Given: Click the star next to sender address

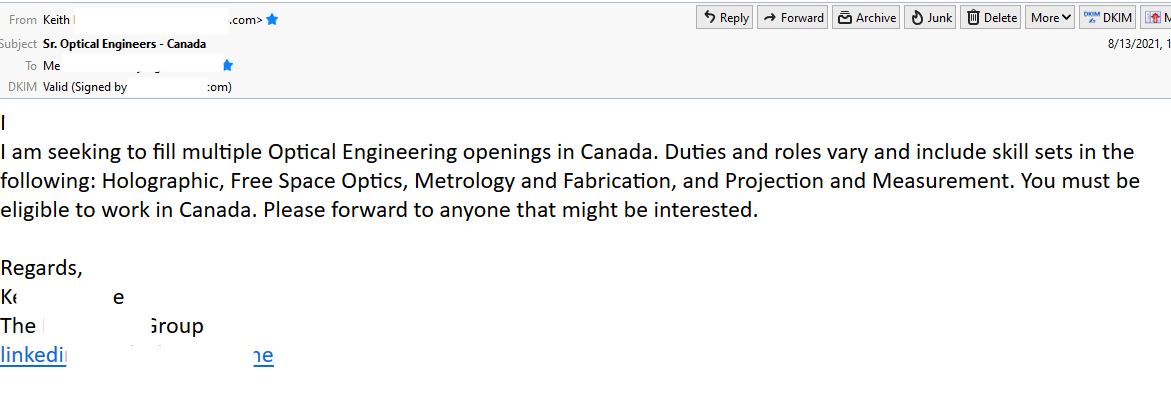Looking at the screenshot, I should tap(272, 20).
